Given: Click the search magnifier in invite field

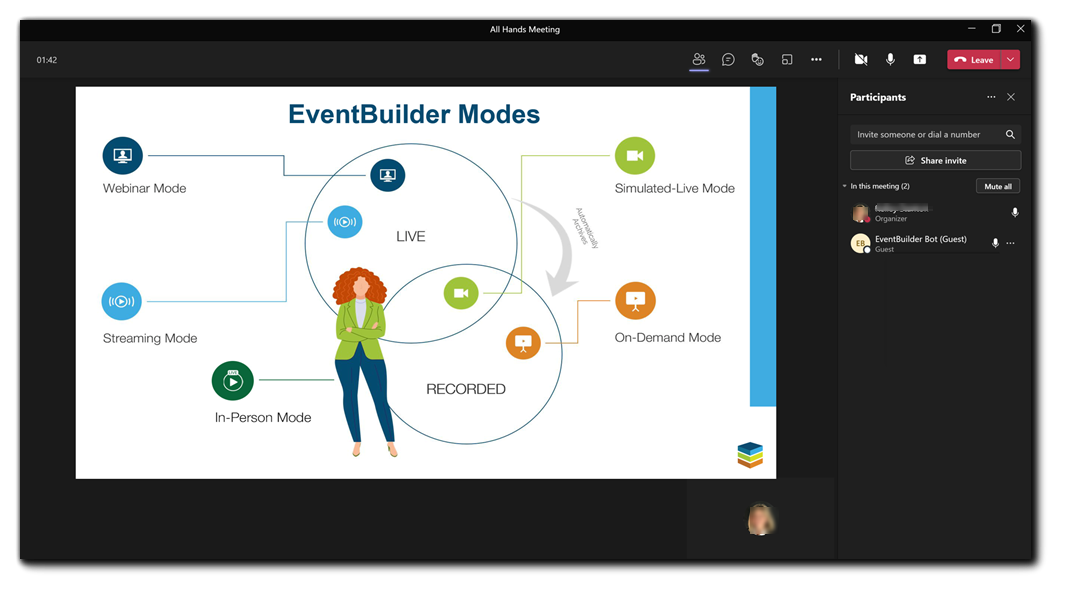Looking at the screenshot, I should [x=1011, y=135].
